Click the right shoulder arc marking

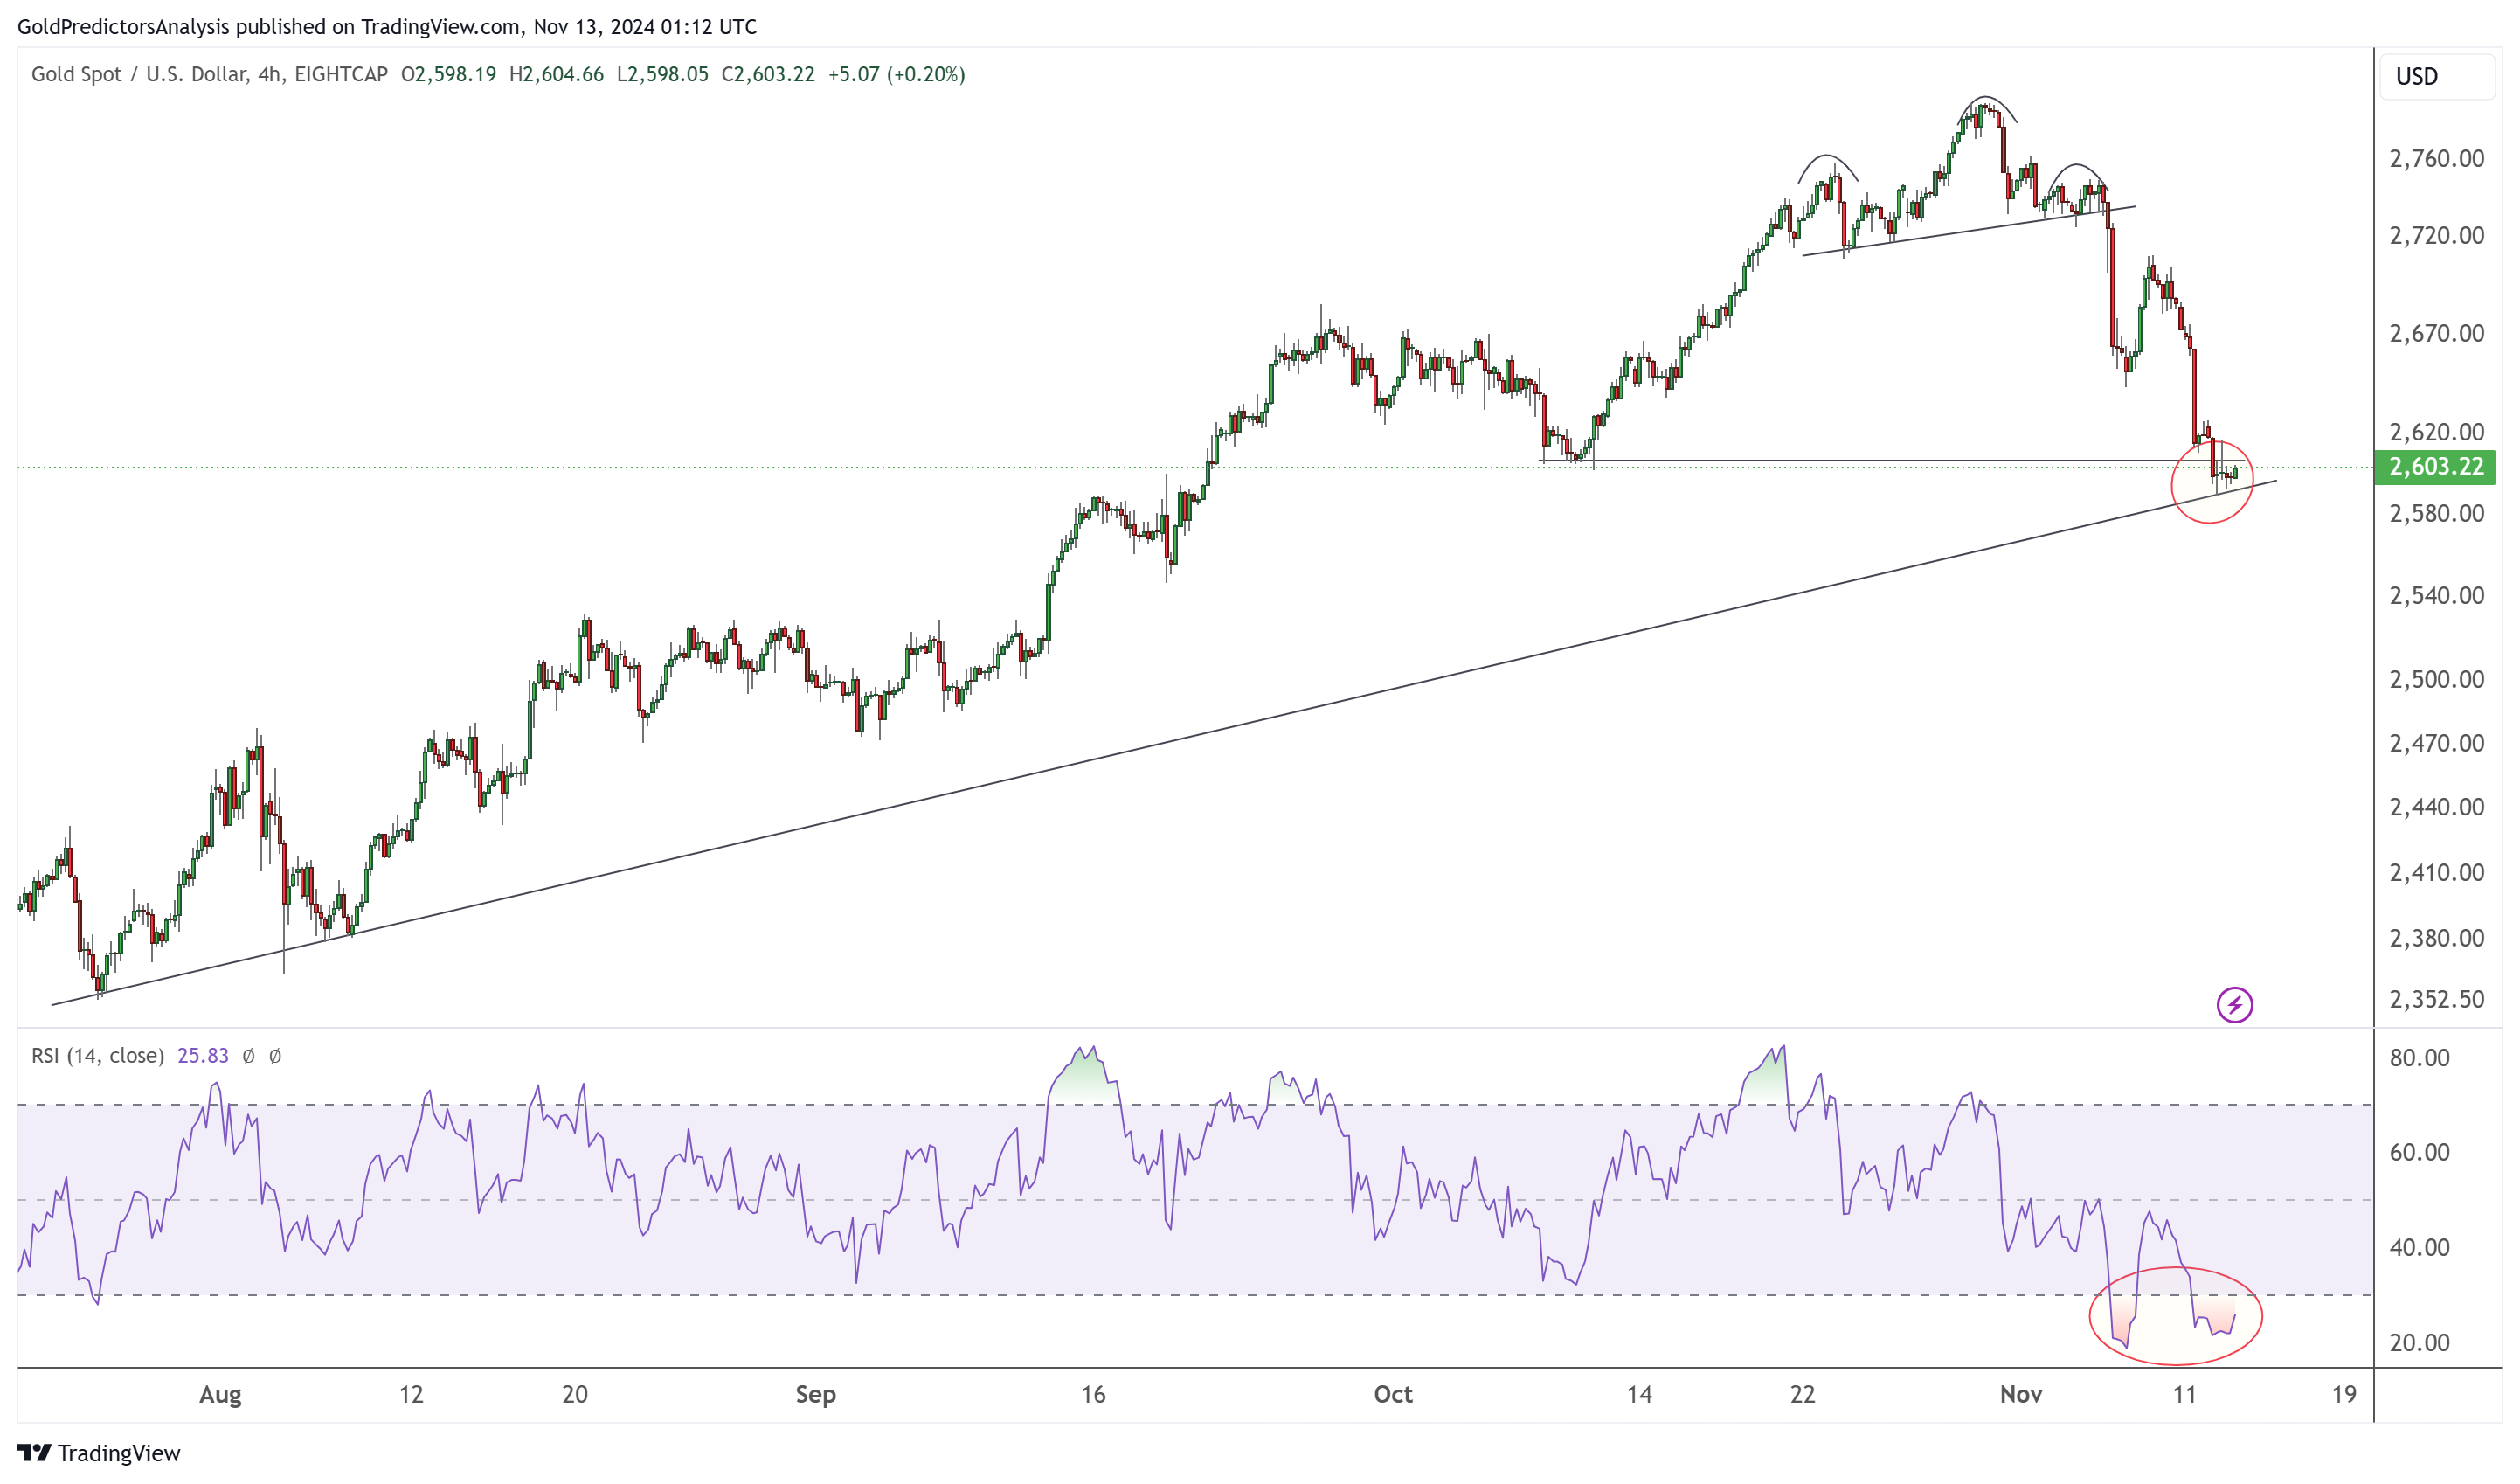pyautogui.click(x=2077, y=166)
